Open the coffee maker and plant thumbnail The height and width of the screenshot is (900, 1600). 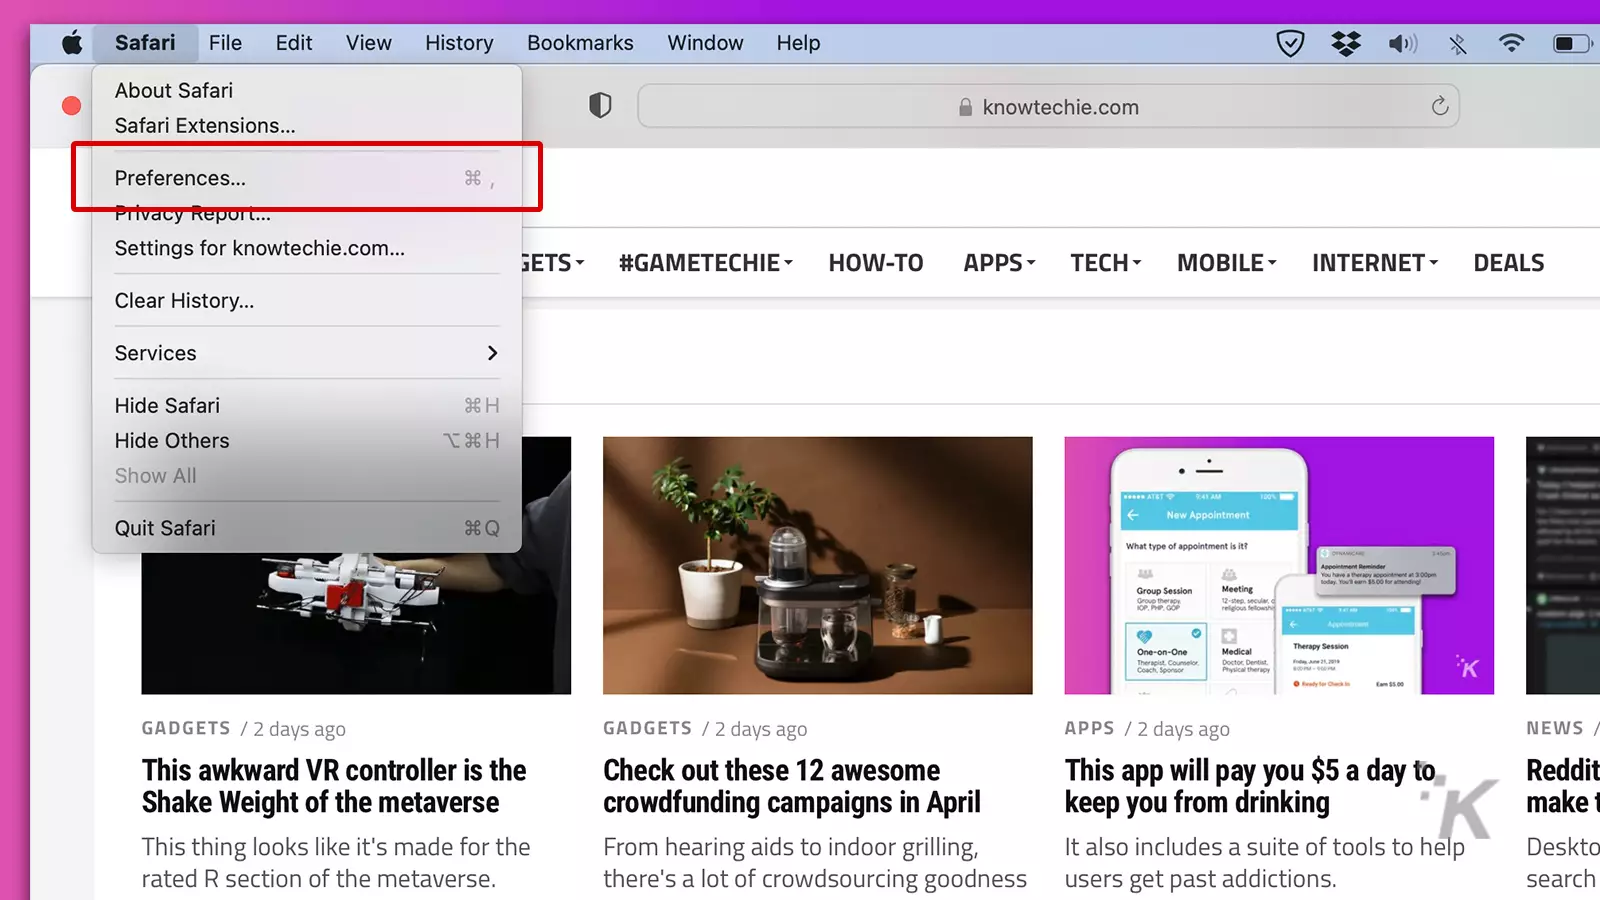(x=818, y=565)
